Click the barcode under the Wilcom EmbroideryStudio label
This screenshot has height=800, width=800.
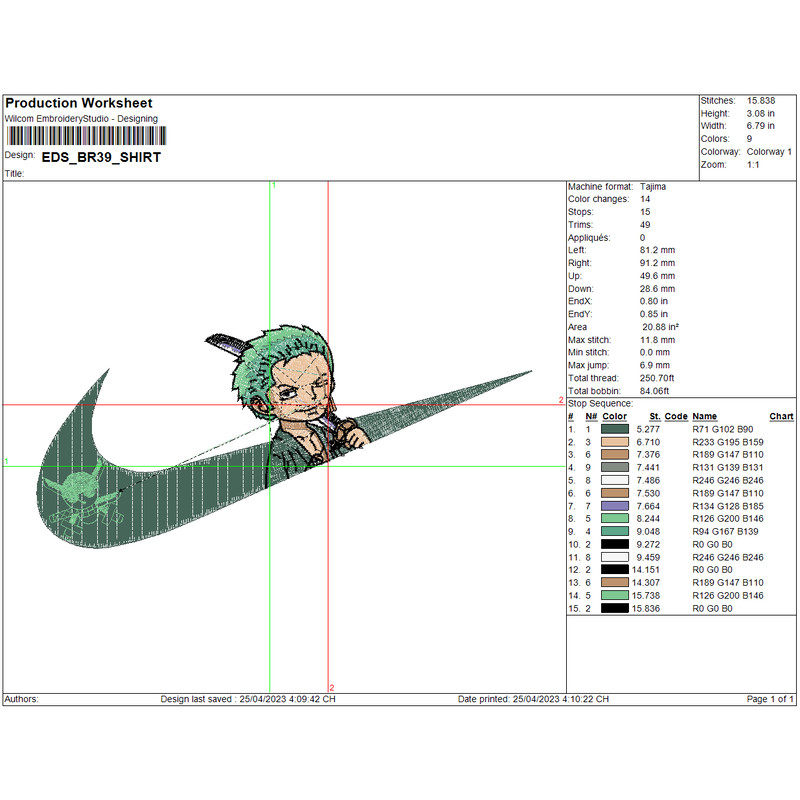(84, 137)
